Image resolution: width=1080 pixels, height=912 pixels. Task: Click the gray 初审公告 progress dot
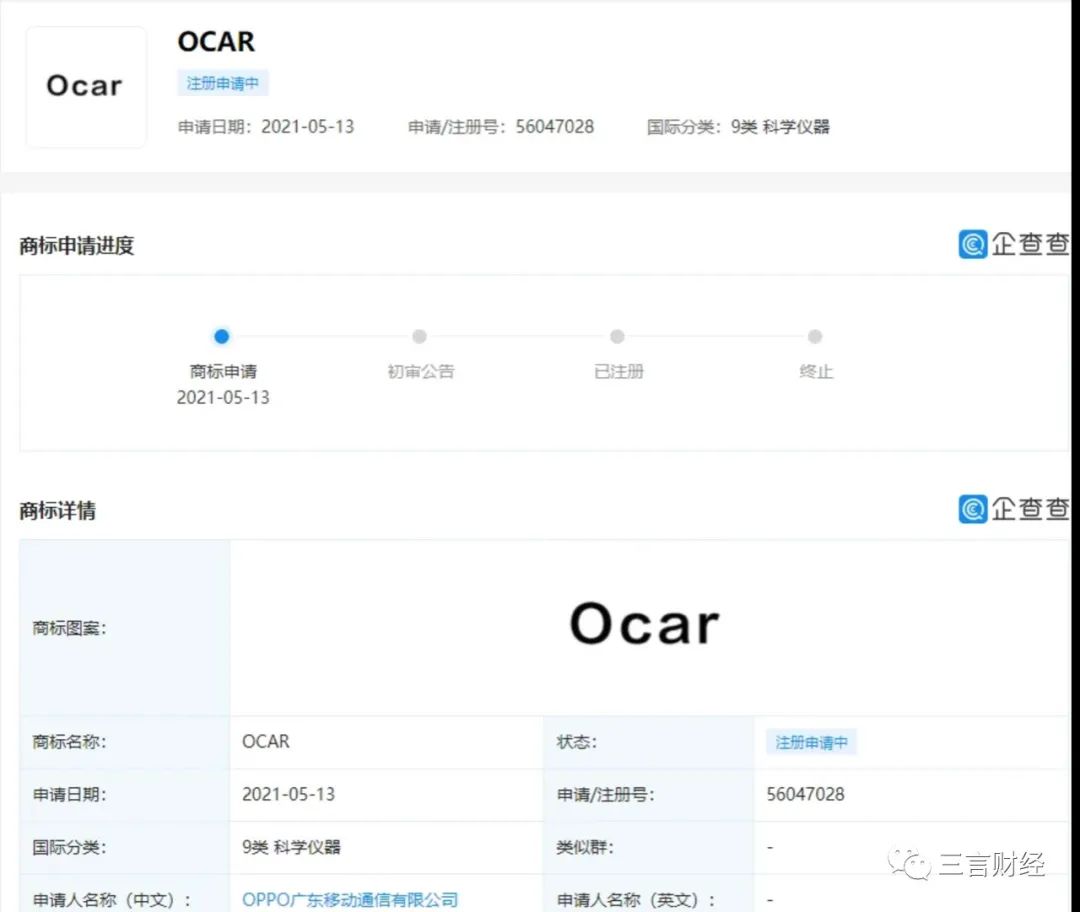point(419,337)
